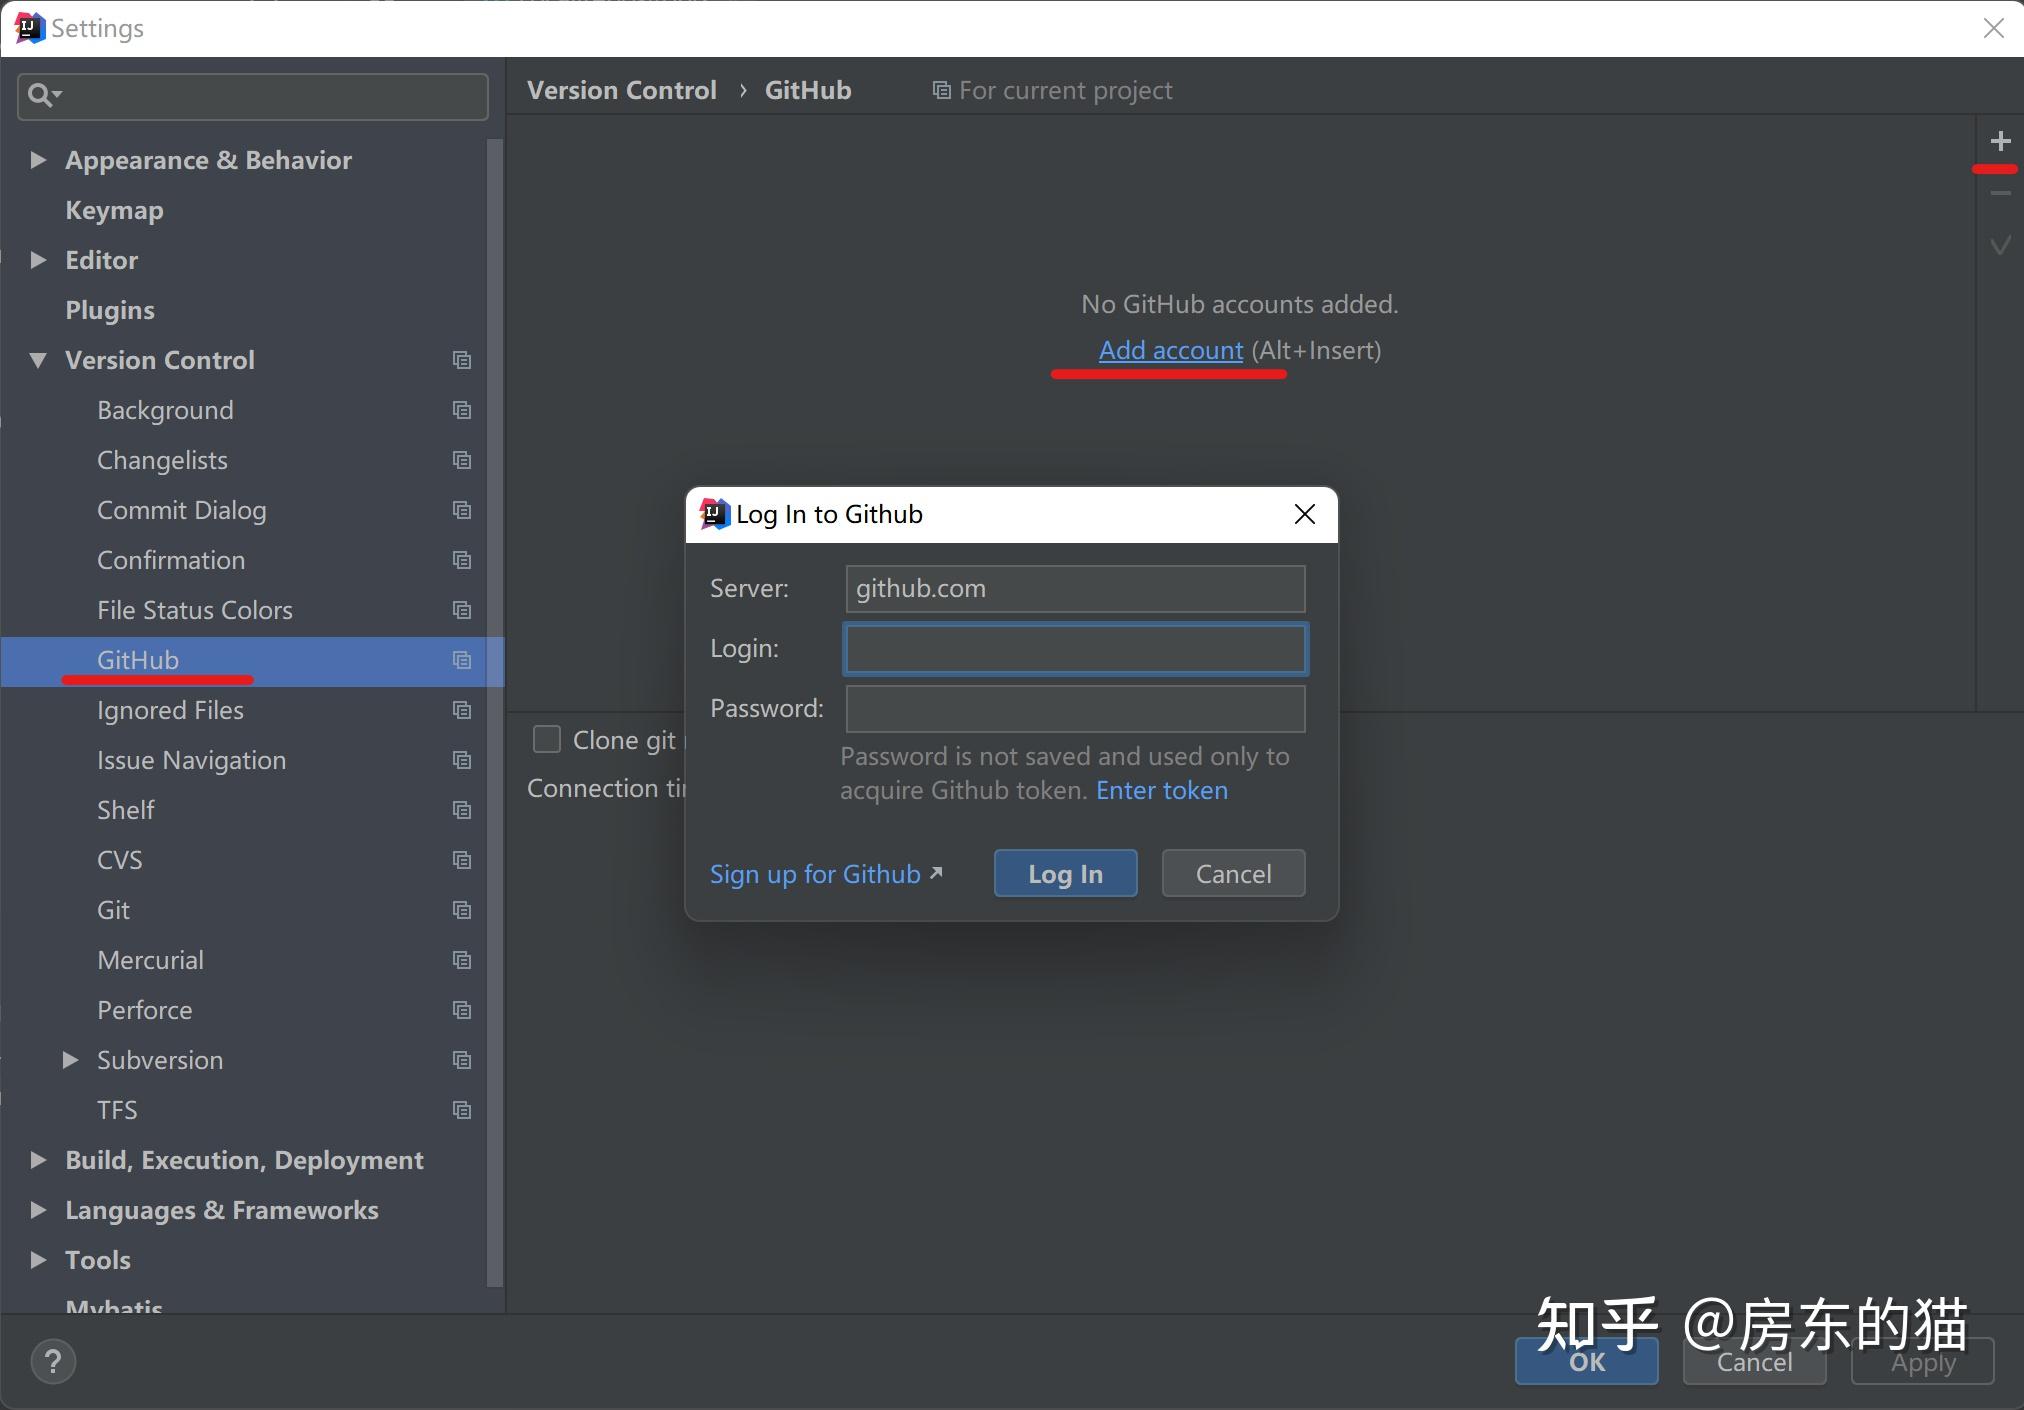Click the copy icon beside the Git entry

pyautogui.click(x=461, y=910)
